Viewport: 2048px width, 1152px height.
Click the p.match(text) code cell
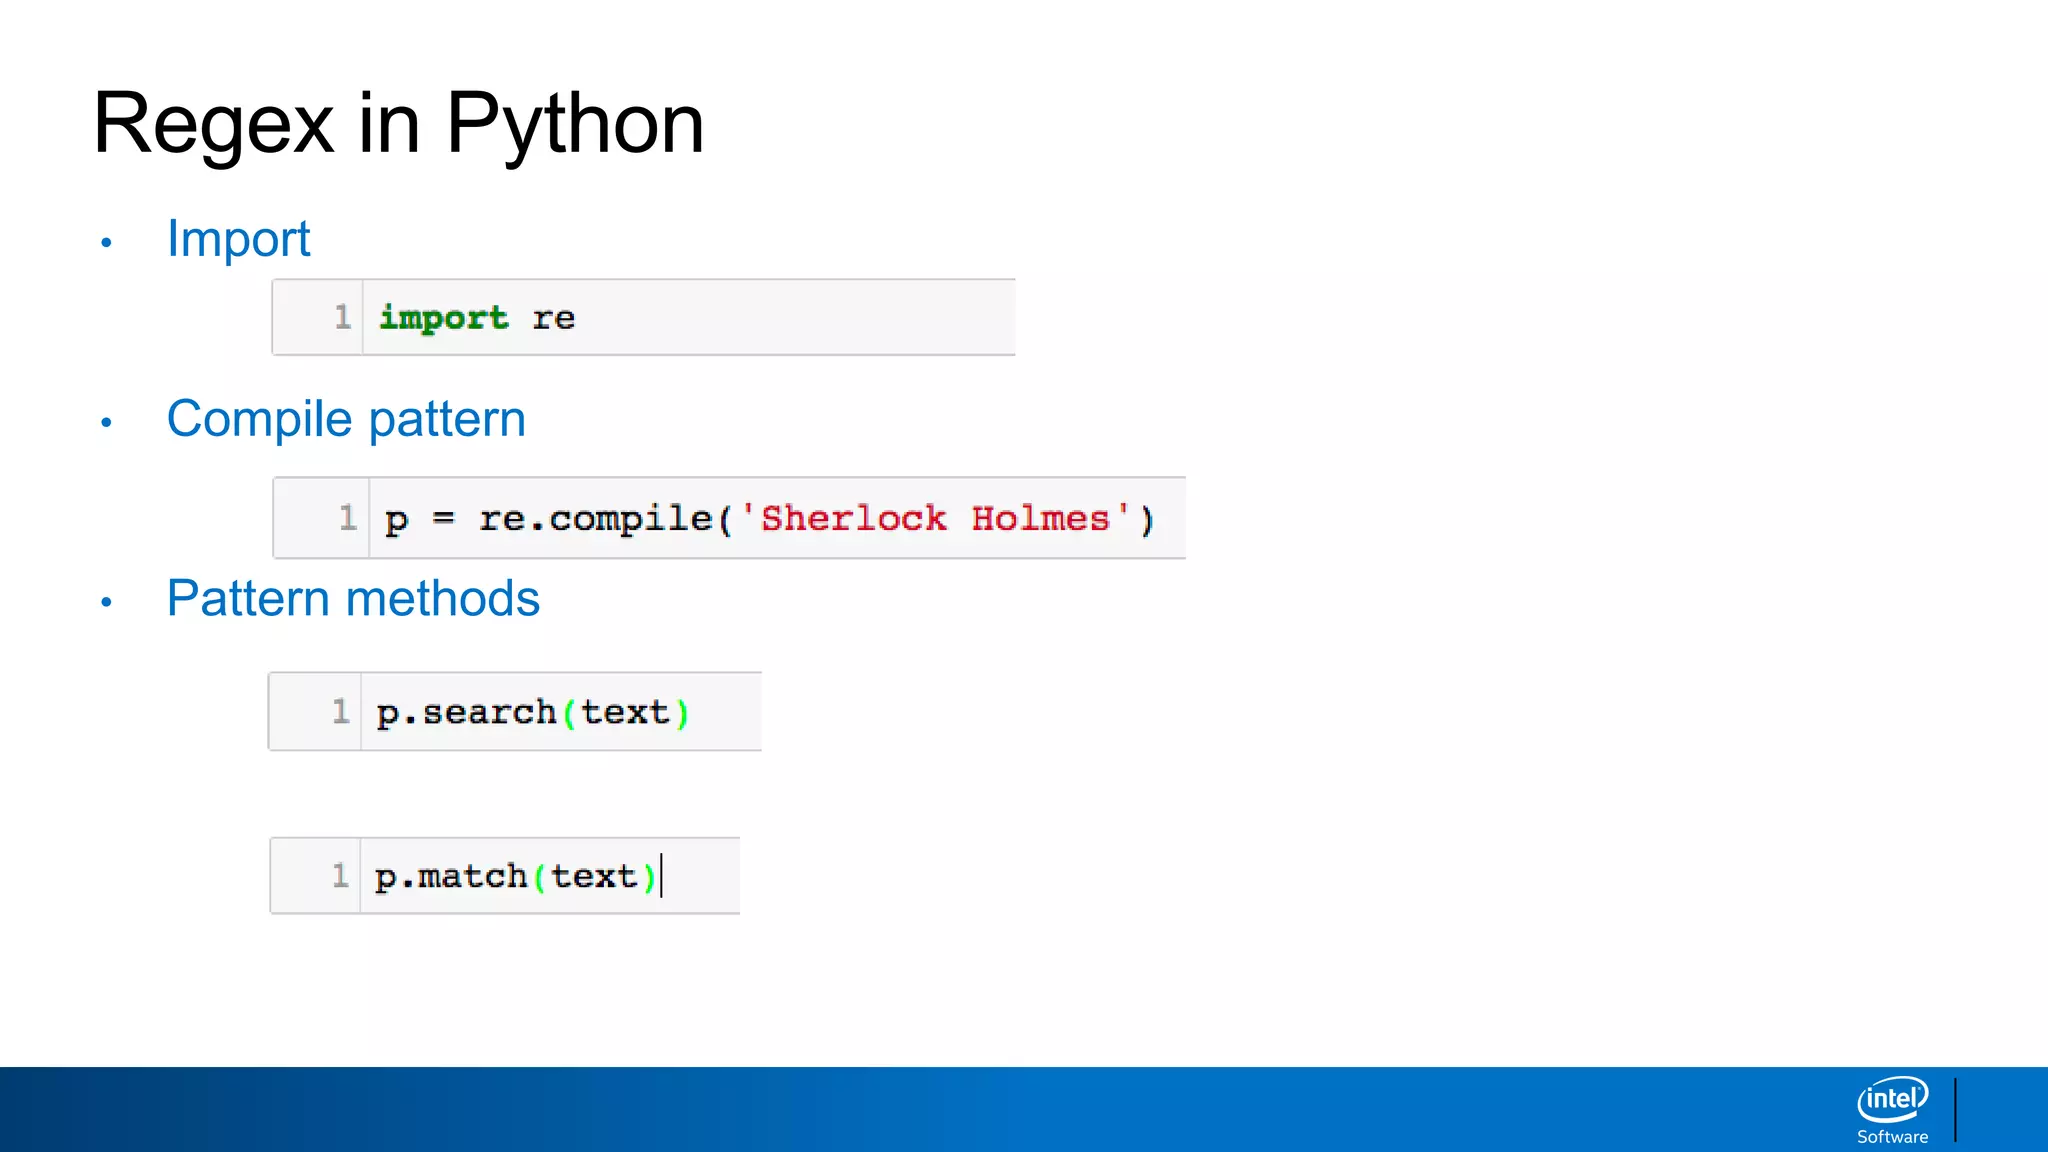[505, 876]
